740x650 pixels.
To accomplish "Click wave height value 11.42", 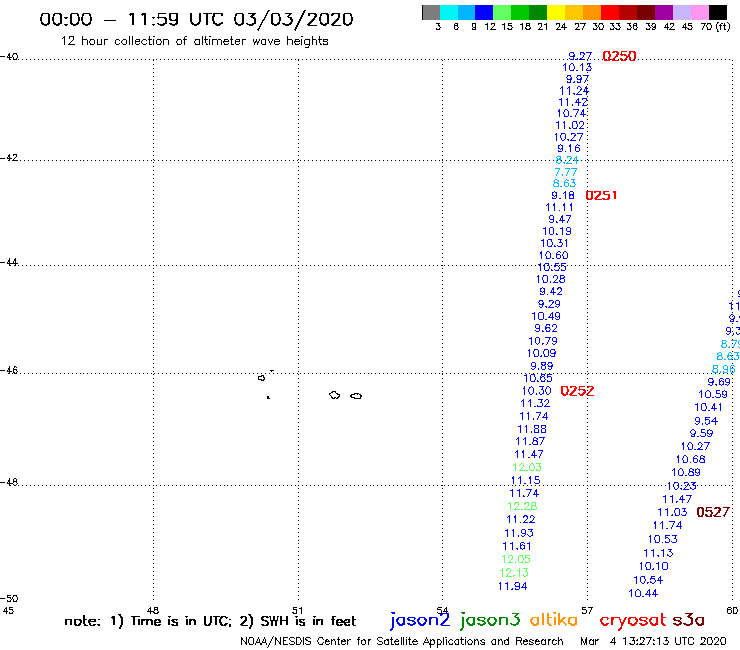I will coord(573,102).
